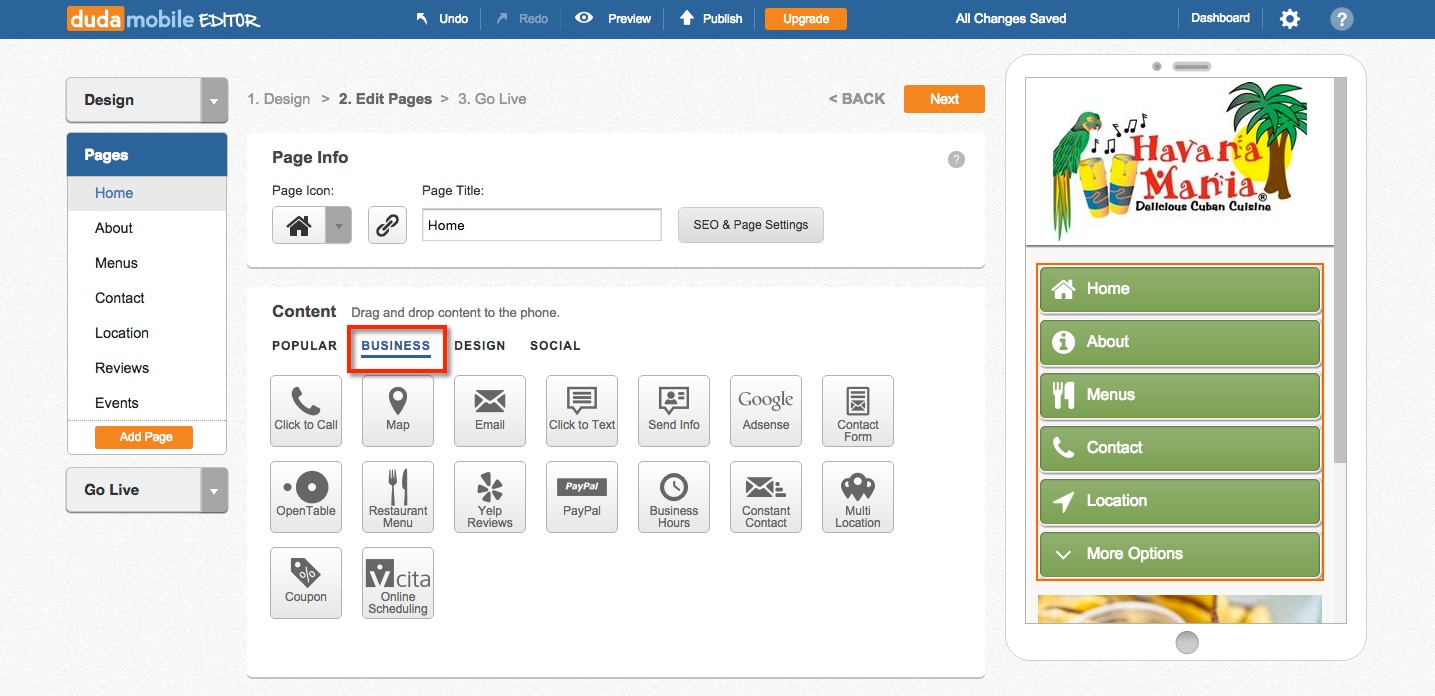Pick the OpenTable widget
Screen dimensions: 1435x696
[x=306, y=497]
